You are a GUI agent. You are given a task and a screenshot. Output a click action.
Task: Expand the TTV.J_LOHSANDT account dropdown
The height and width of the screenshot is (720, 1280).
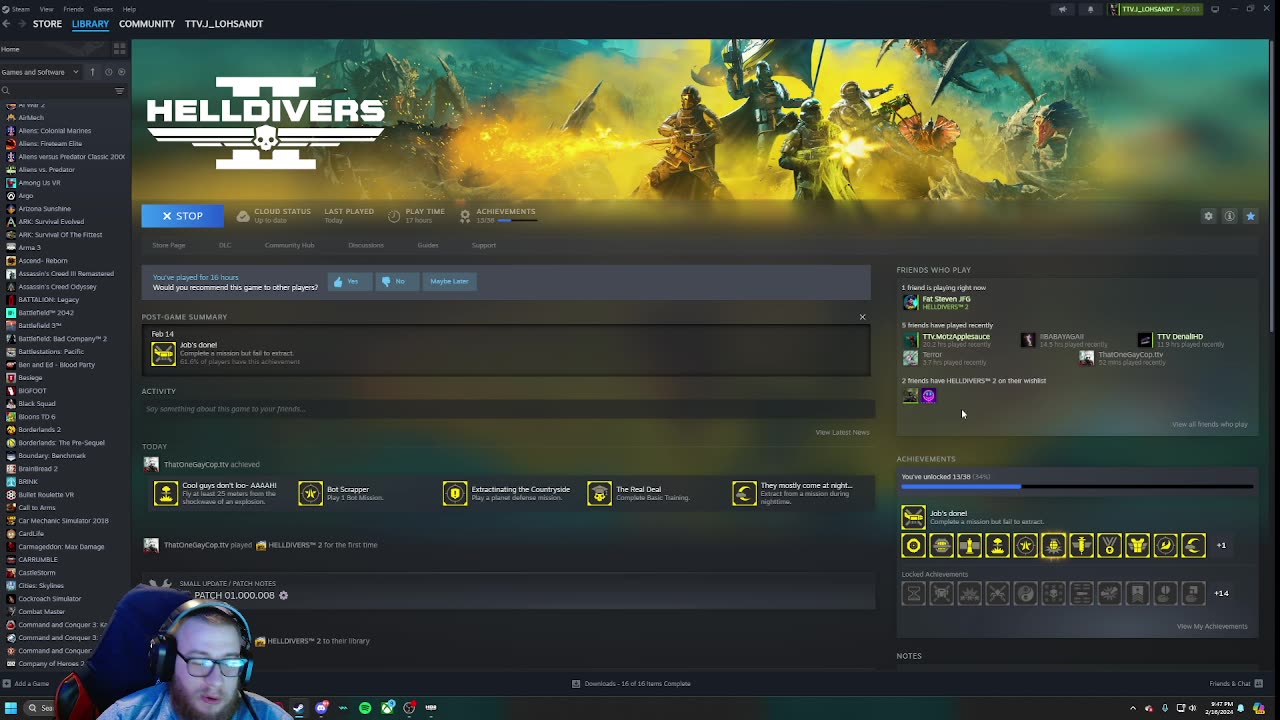pyautogui.click(x=1155, y=9)
